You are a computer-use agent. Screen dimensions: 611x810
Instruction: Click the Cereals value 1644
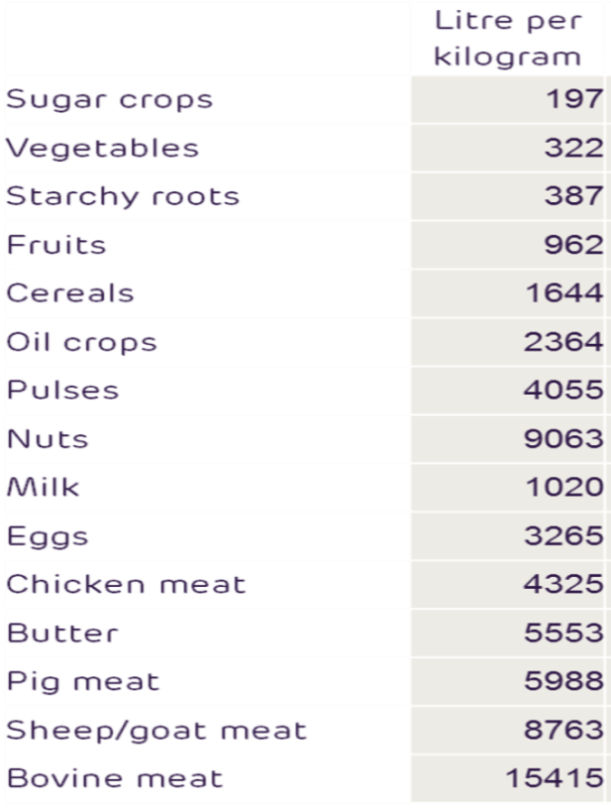(565, 293)
